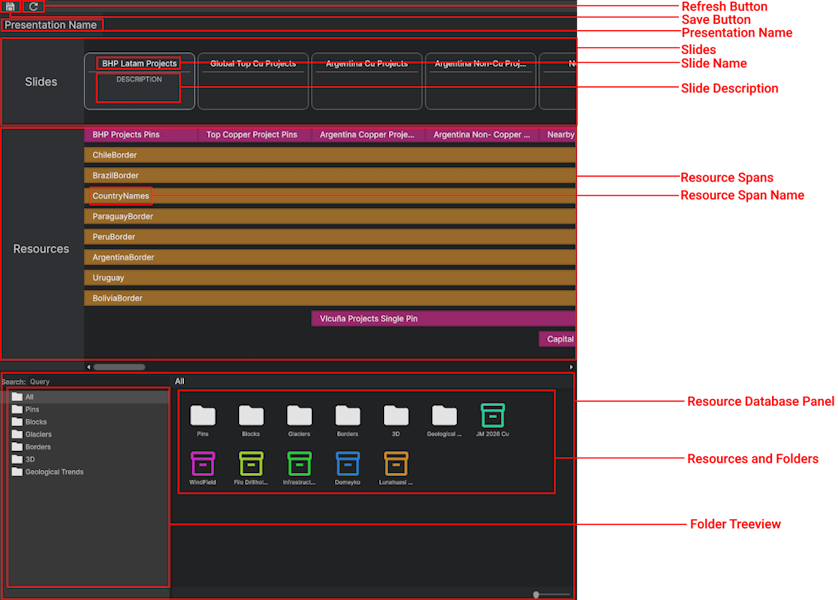838x600 pixels.
Task: Click the left arrow of the horizontal scrollbar
Action: point(89,367)
